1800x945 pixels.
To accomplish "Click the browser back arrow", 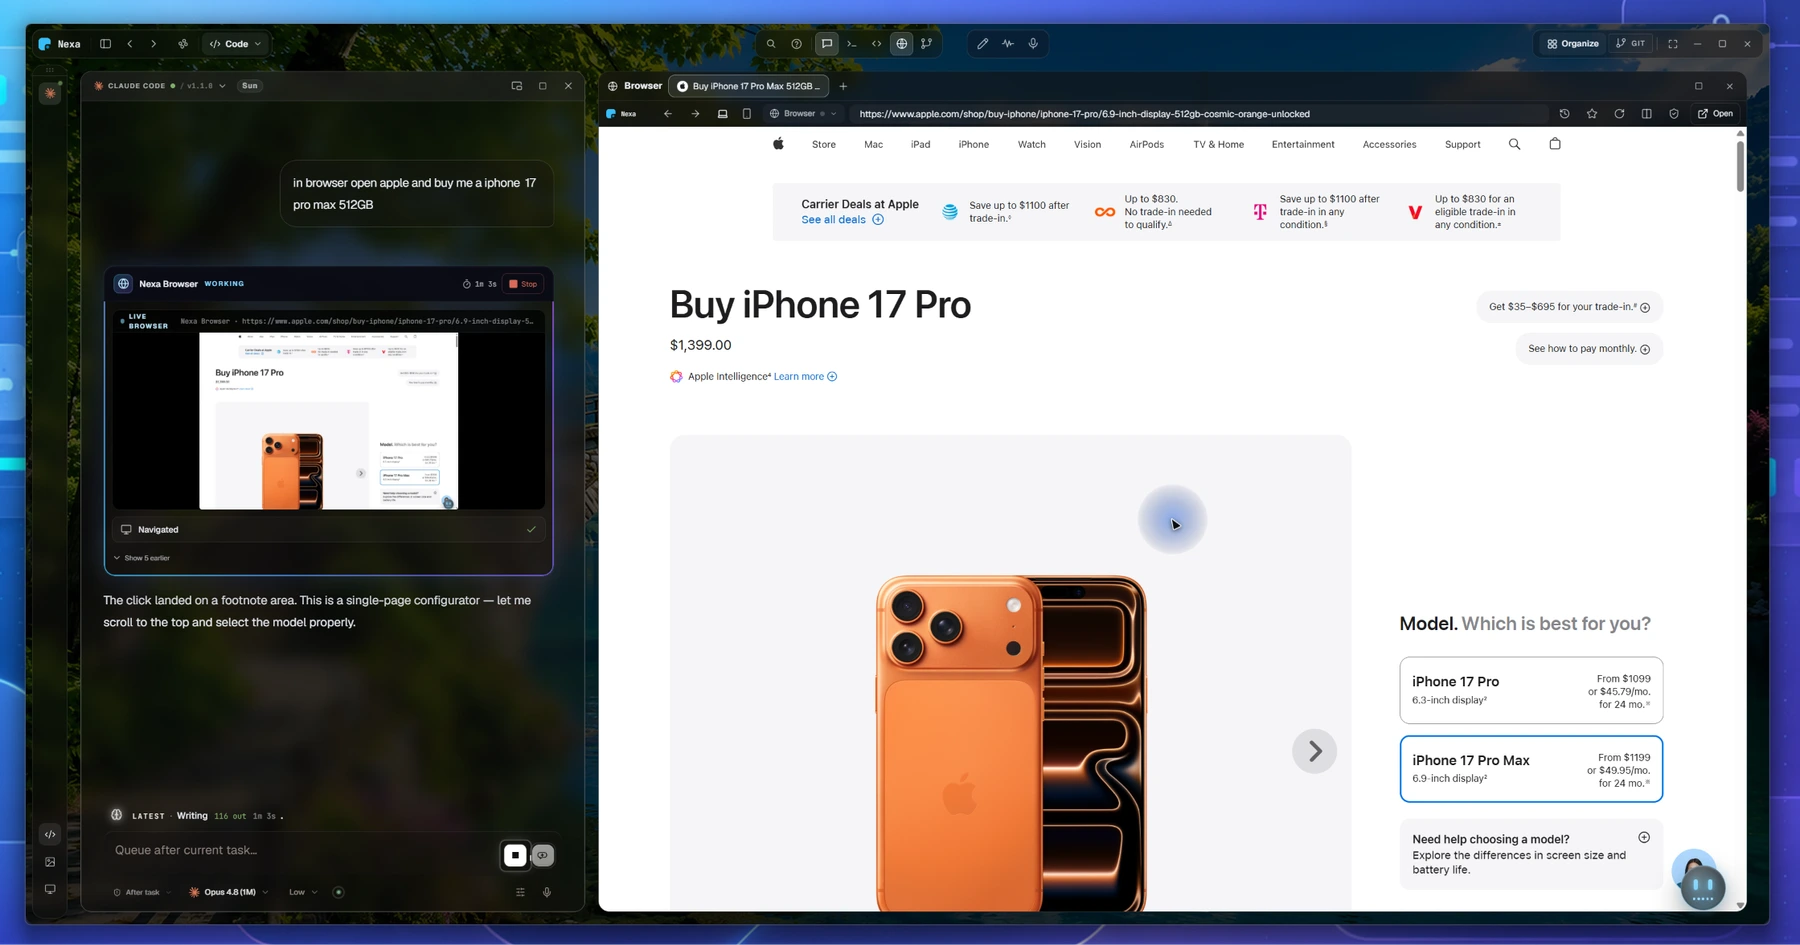I will pyautogui.click(x=668, y=114).
